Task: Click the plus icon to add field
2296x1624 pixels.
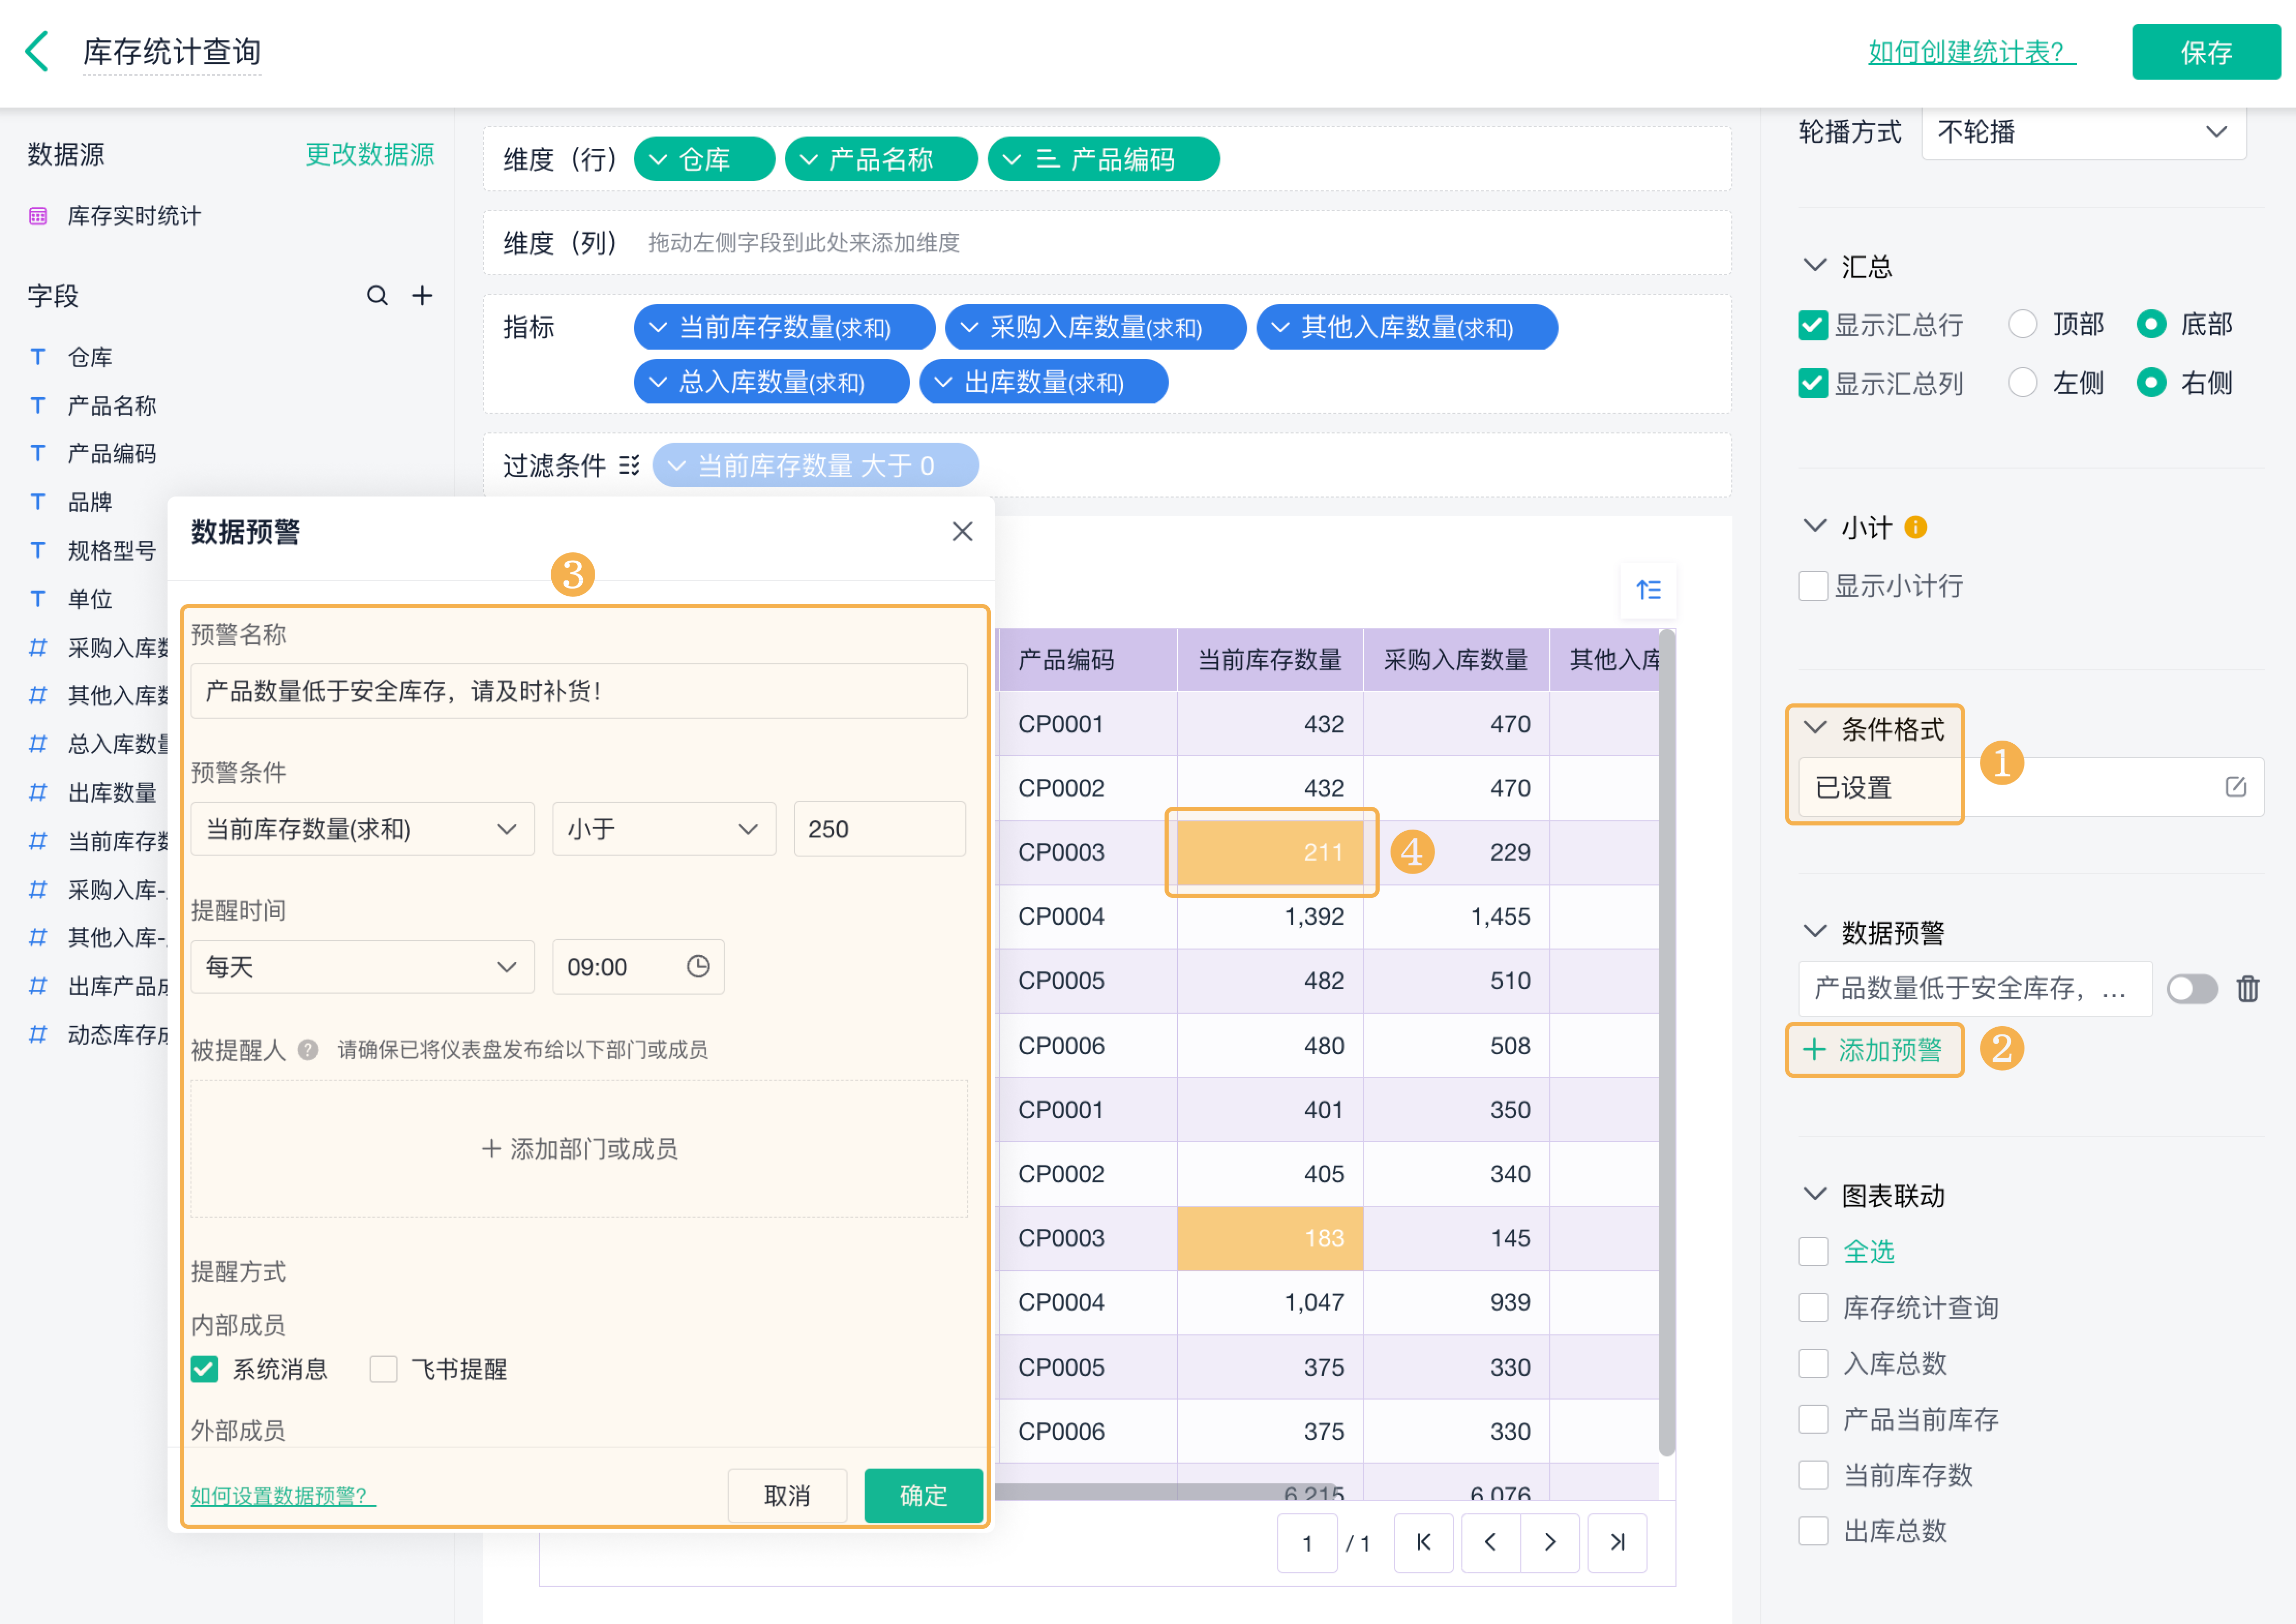Action: (422, 296)
